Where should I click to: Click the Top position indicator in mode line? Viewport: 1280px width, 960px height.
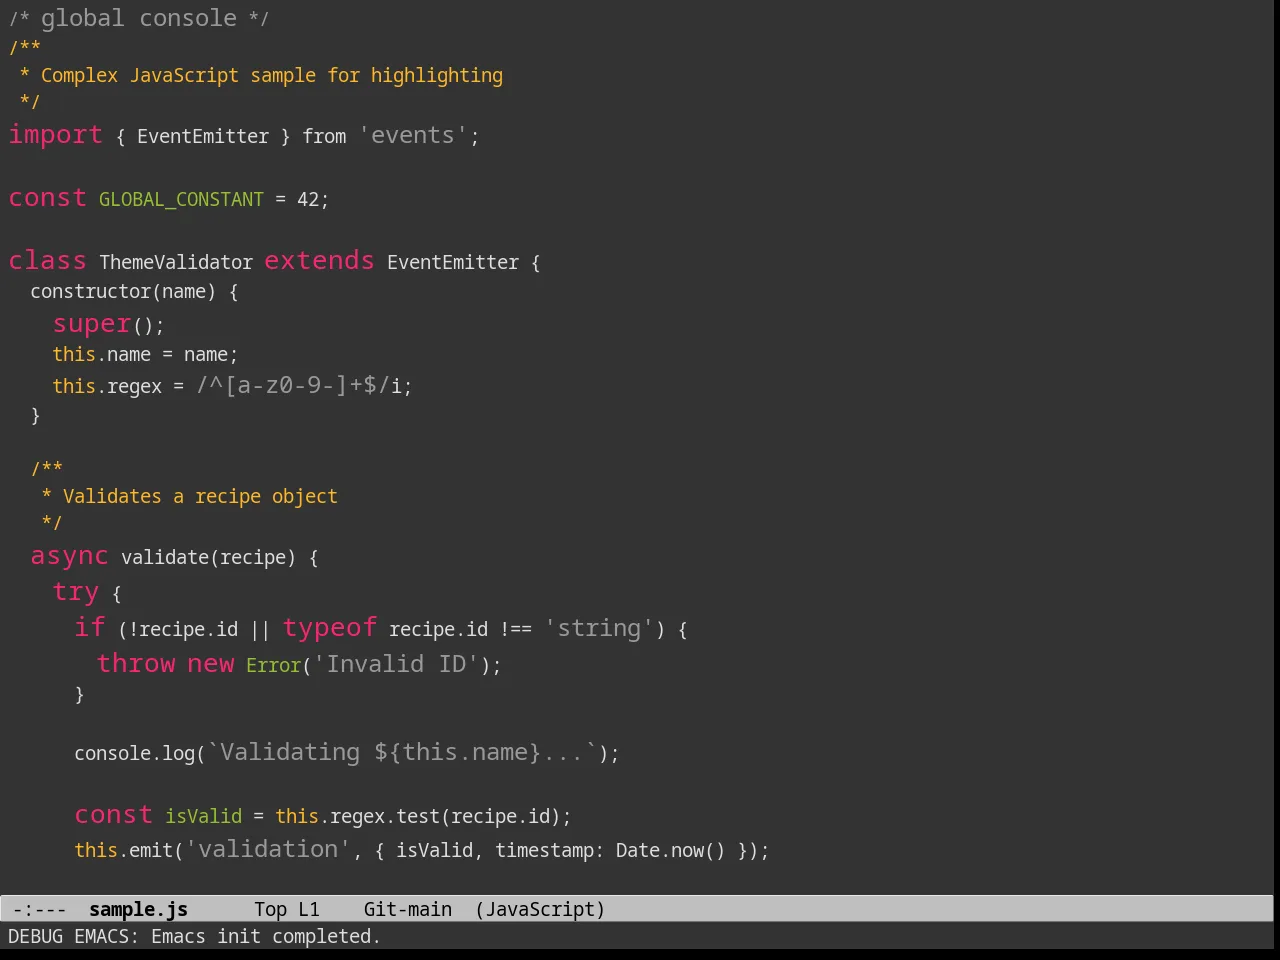270,909
